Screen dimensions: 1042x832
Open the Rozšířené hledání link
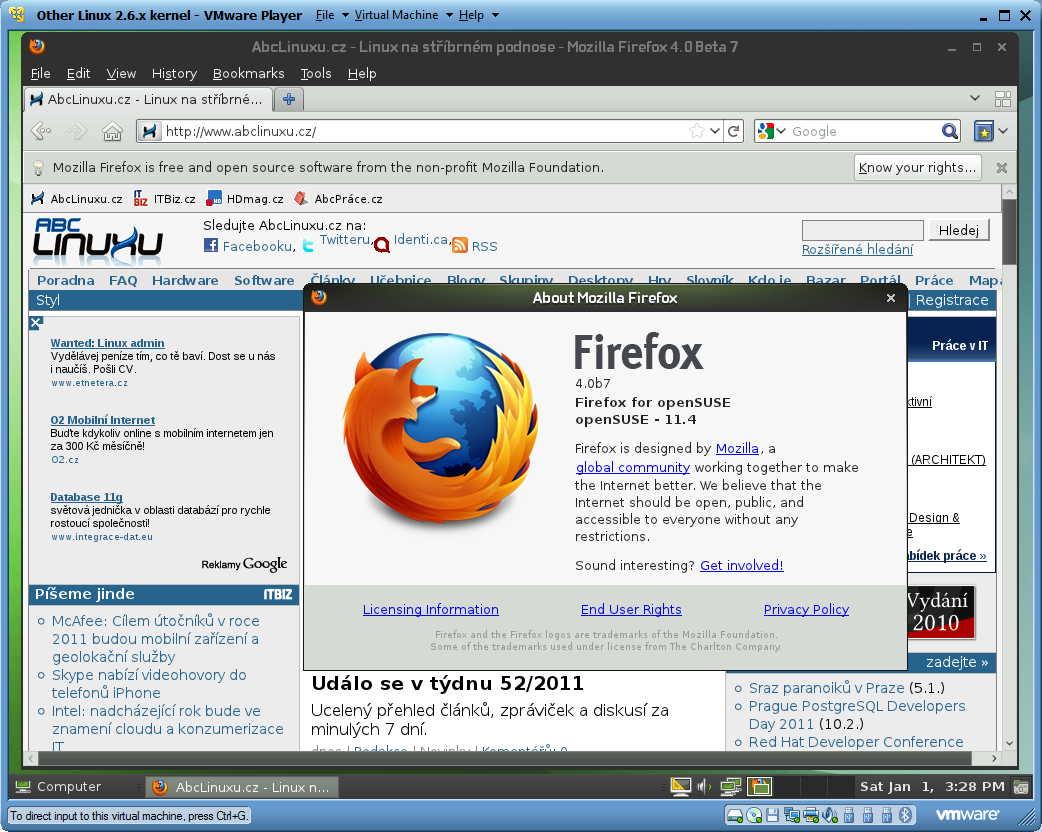click(857, 249)
